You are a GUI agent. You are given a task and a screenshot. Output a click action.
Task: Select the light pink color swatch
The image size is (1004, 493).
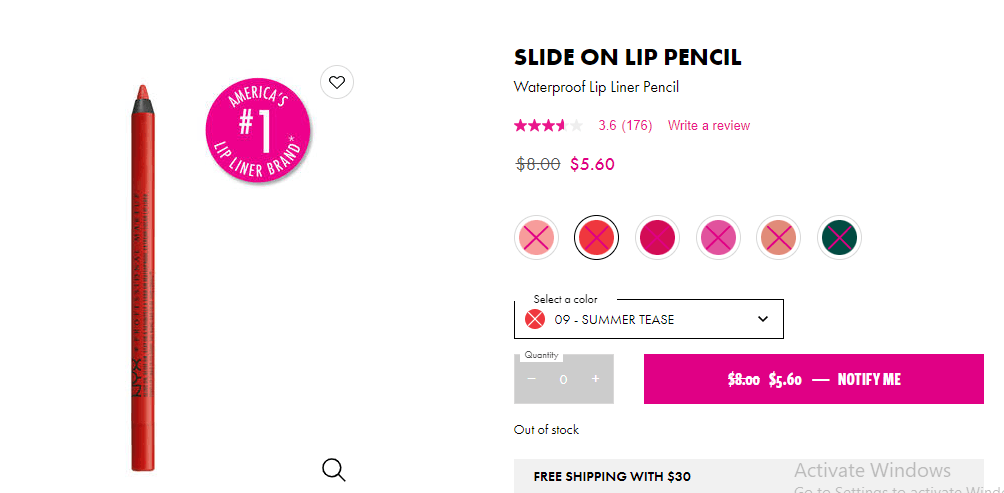(x=536, y=238)
